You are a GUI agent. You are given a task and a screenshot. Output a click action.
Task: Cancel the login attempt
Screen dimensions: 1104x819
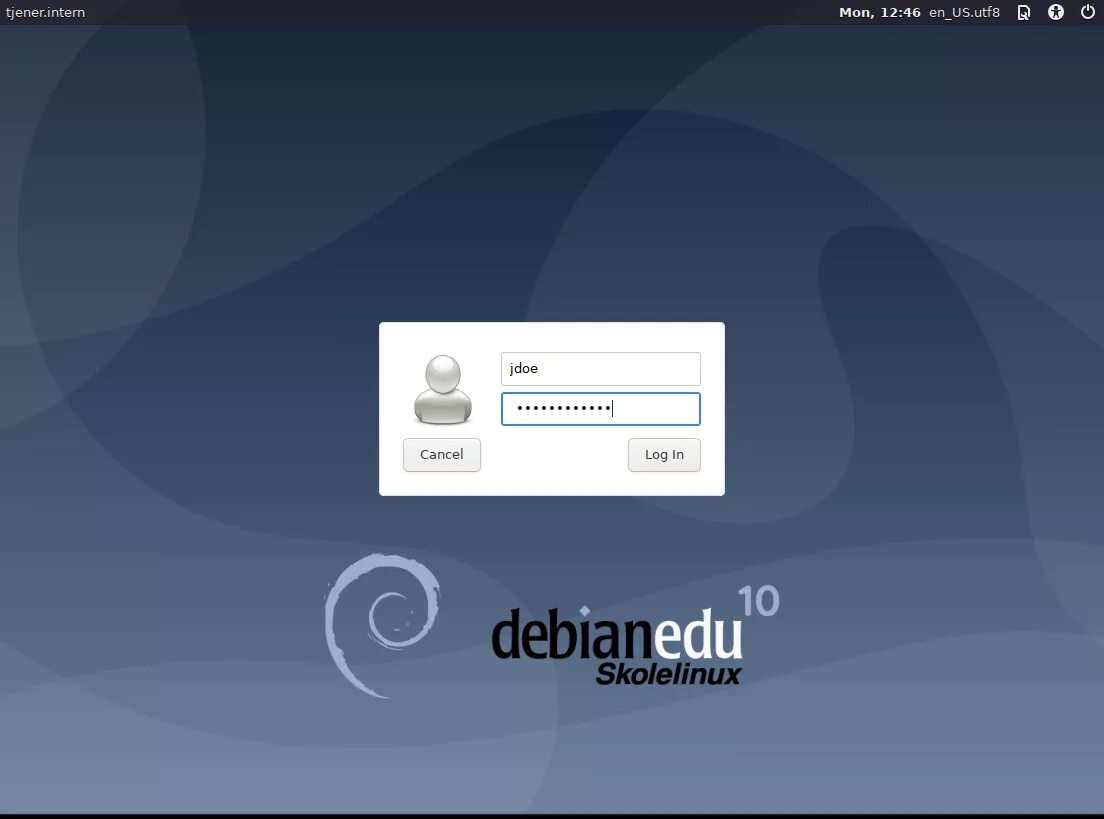point(441,455)
